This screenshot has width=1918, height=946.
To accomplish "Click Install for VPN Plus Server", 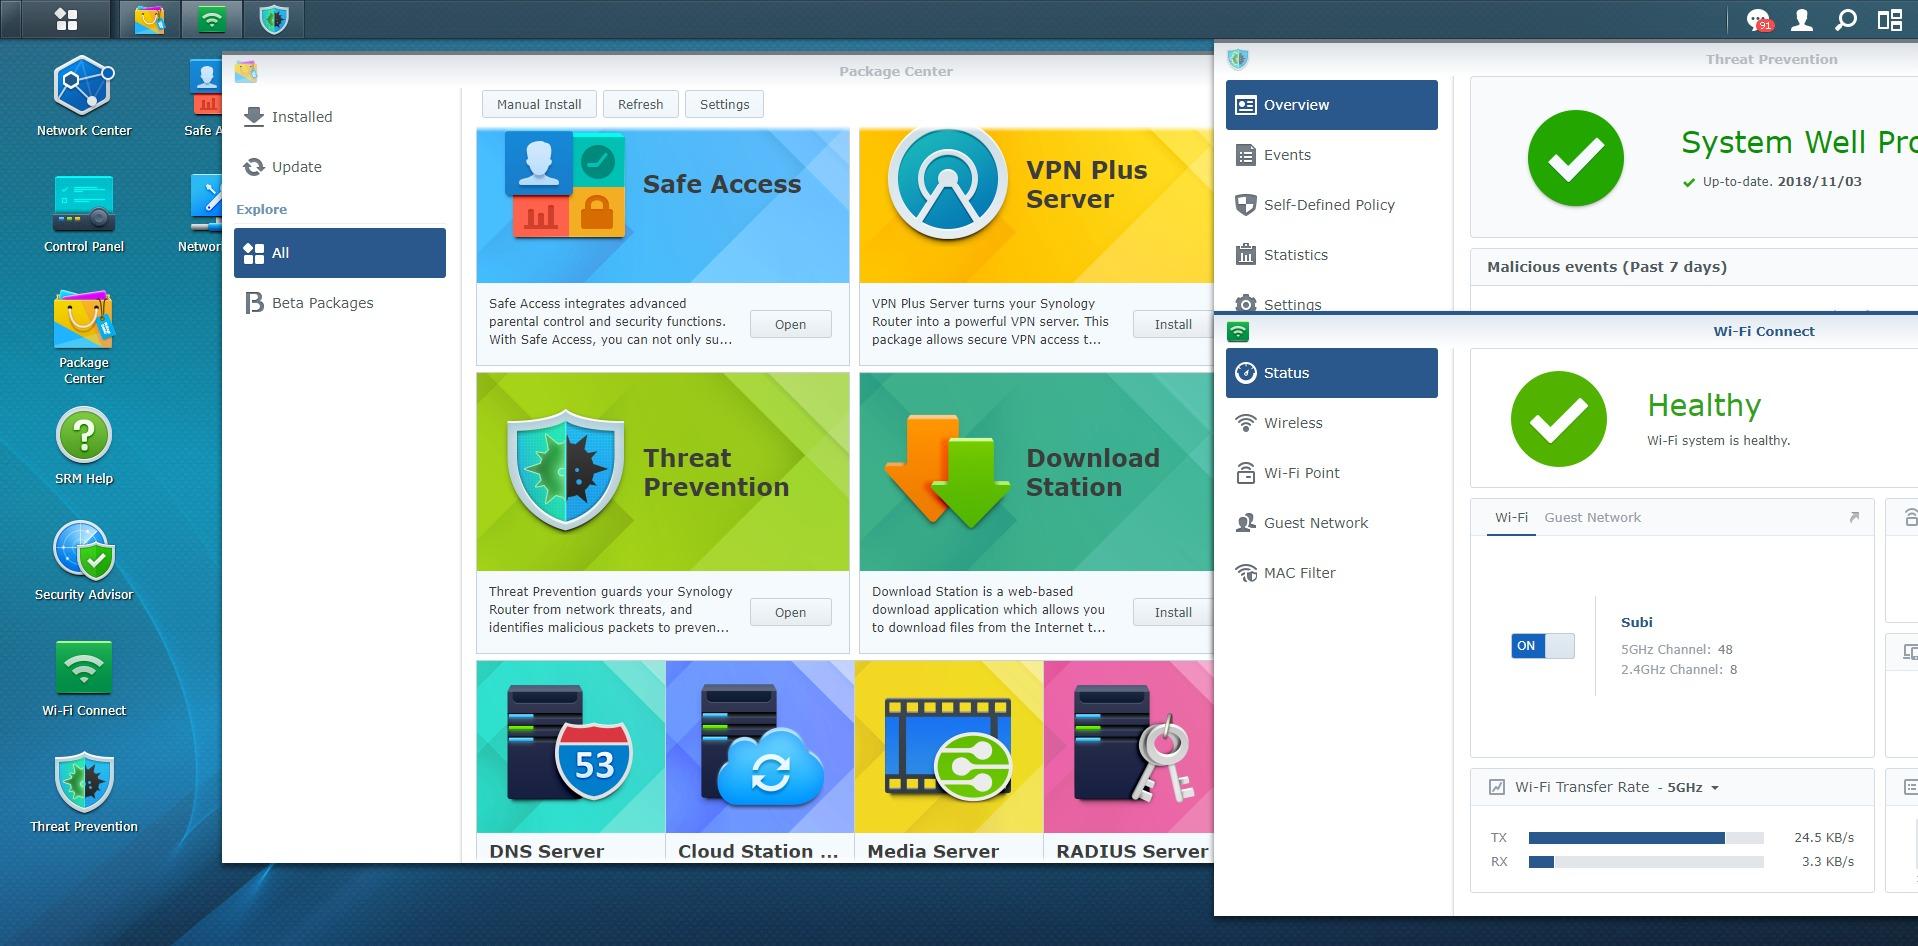I will (x=1173, y=324).
